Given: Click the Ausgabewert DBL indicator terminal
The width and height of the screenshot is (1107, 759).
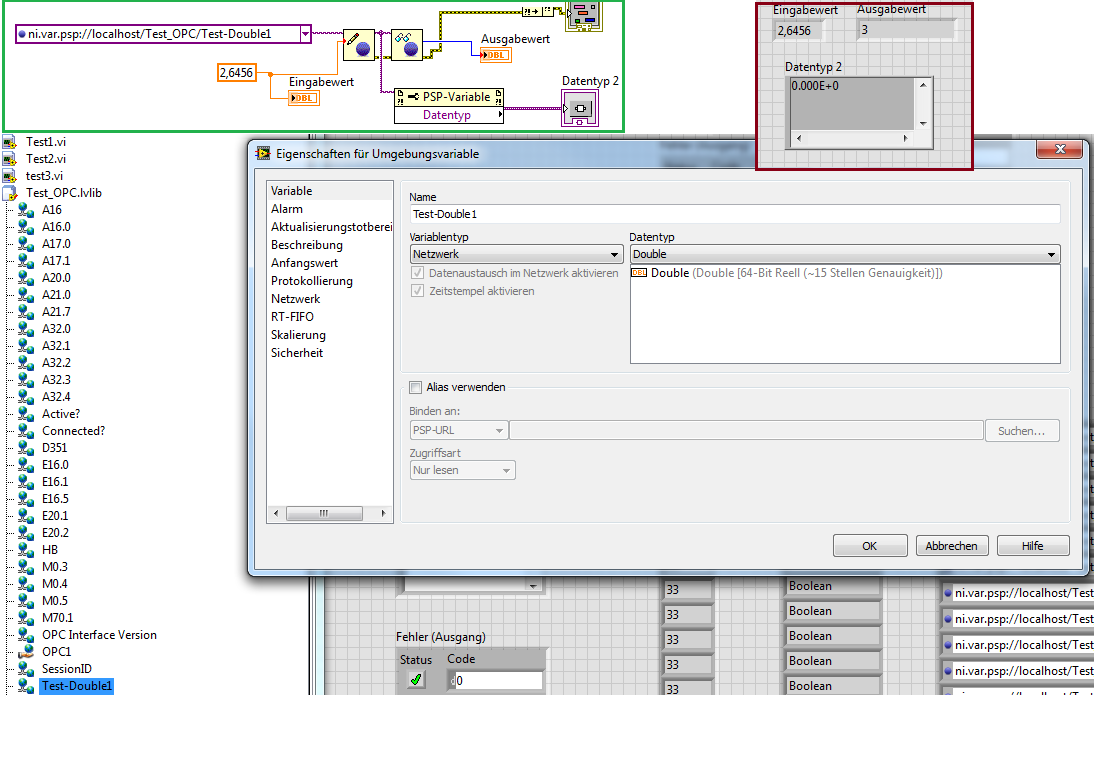Looking at the screenshot, I should [x=496, y=55].
